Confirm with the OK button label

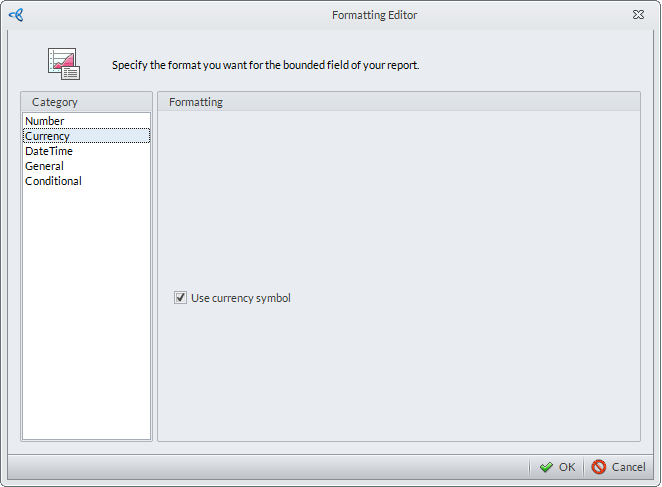pos(567,467)
